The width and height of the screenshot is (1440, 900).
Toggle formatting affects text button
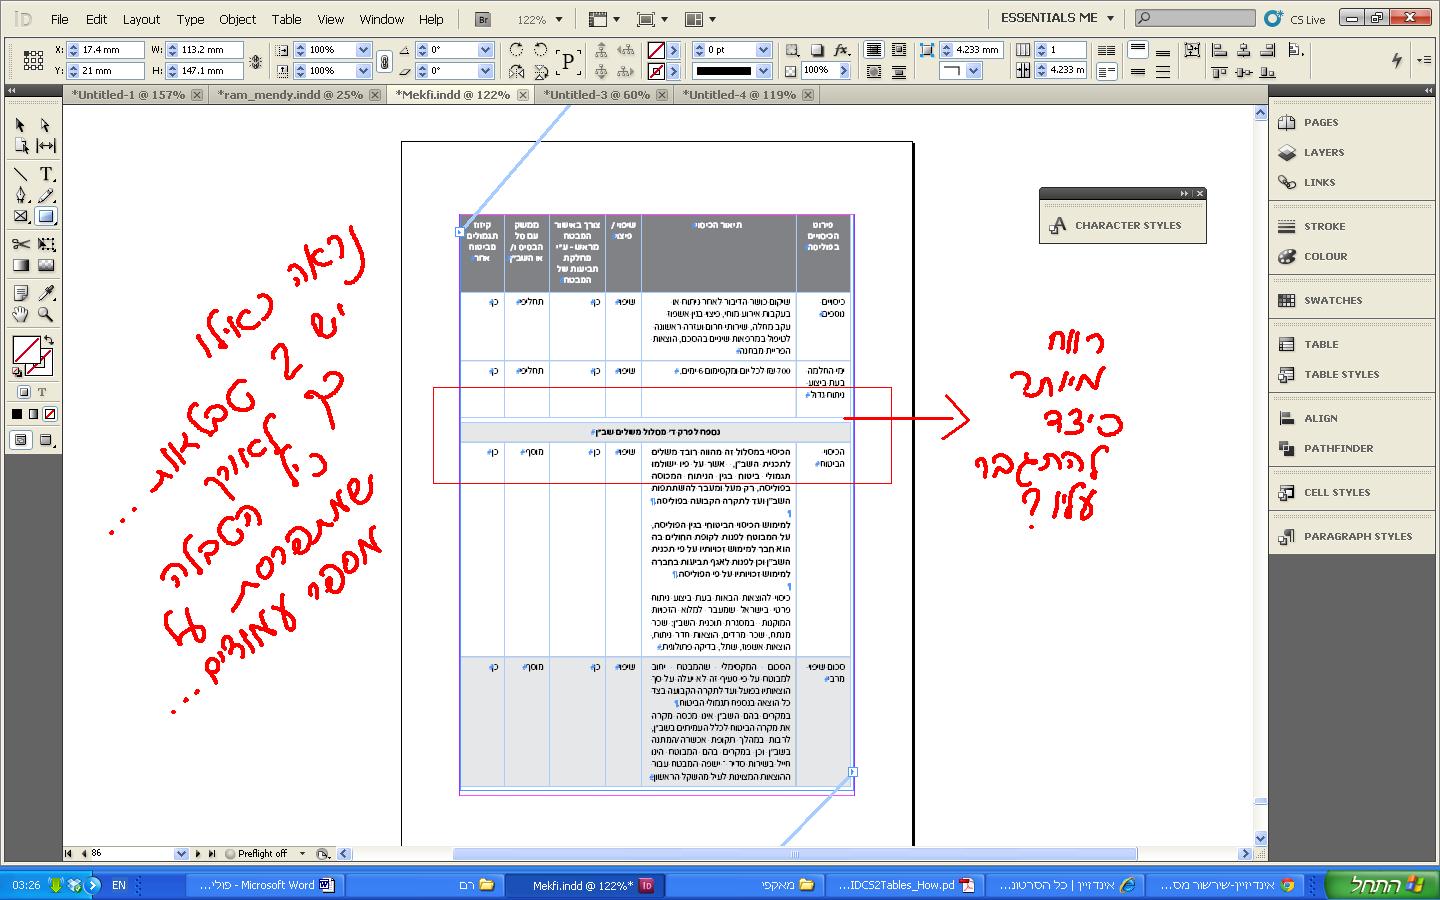[42, 392]
